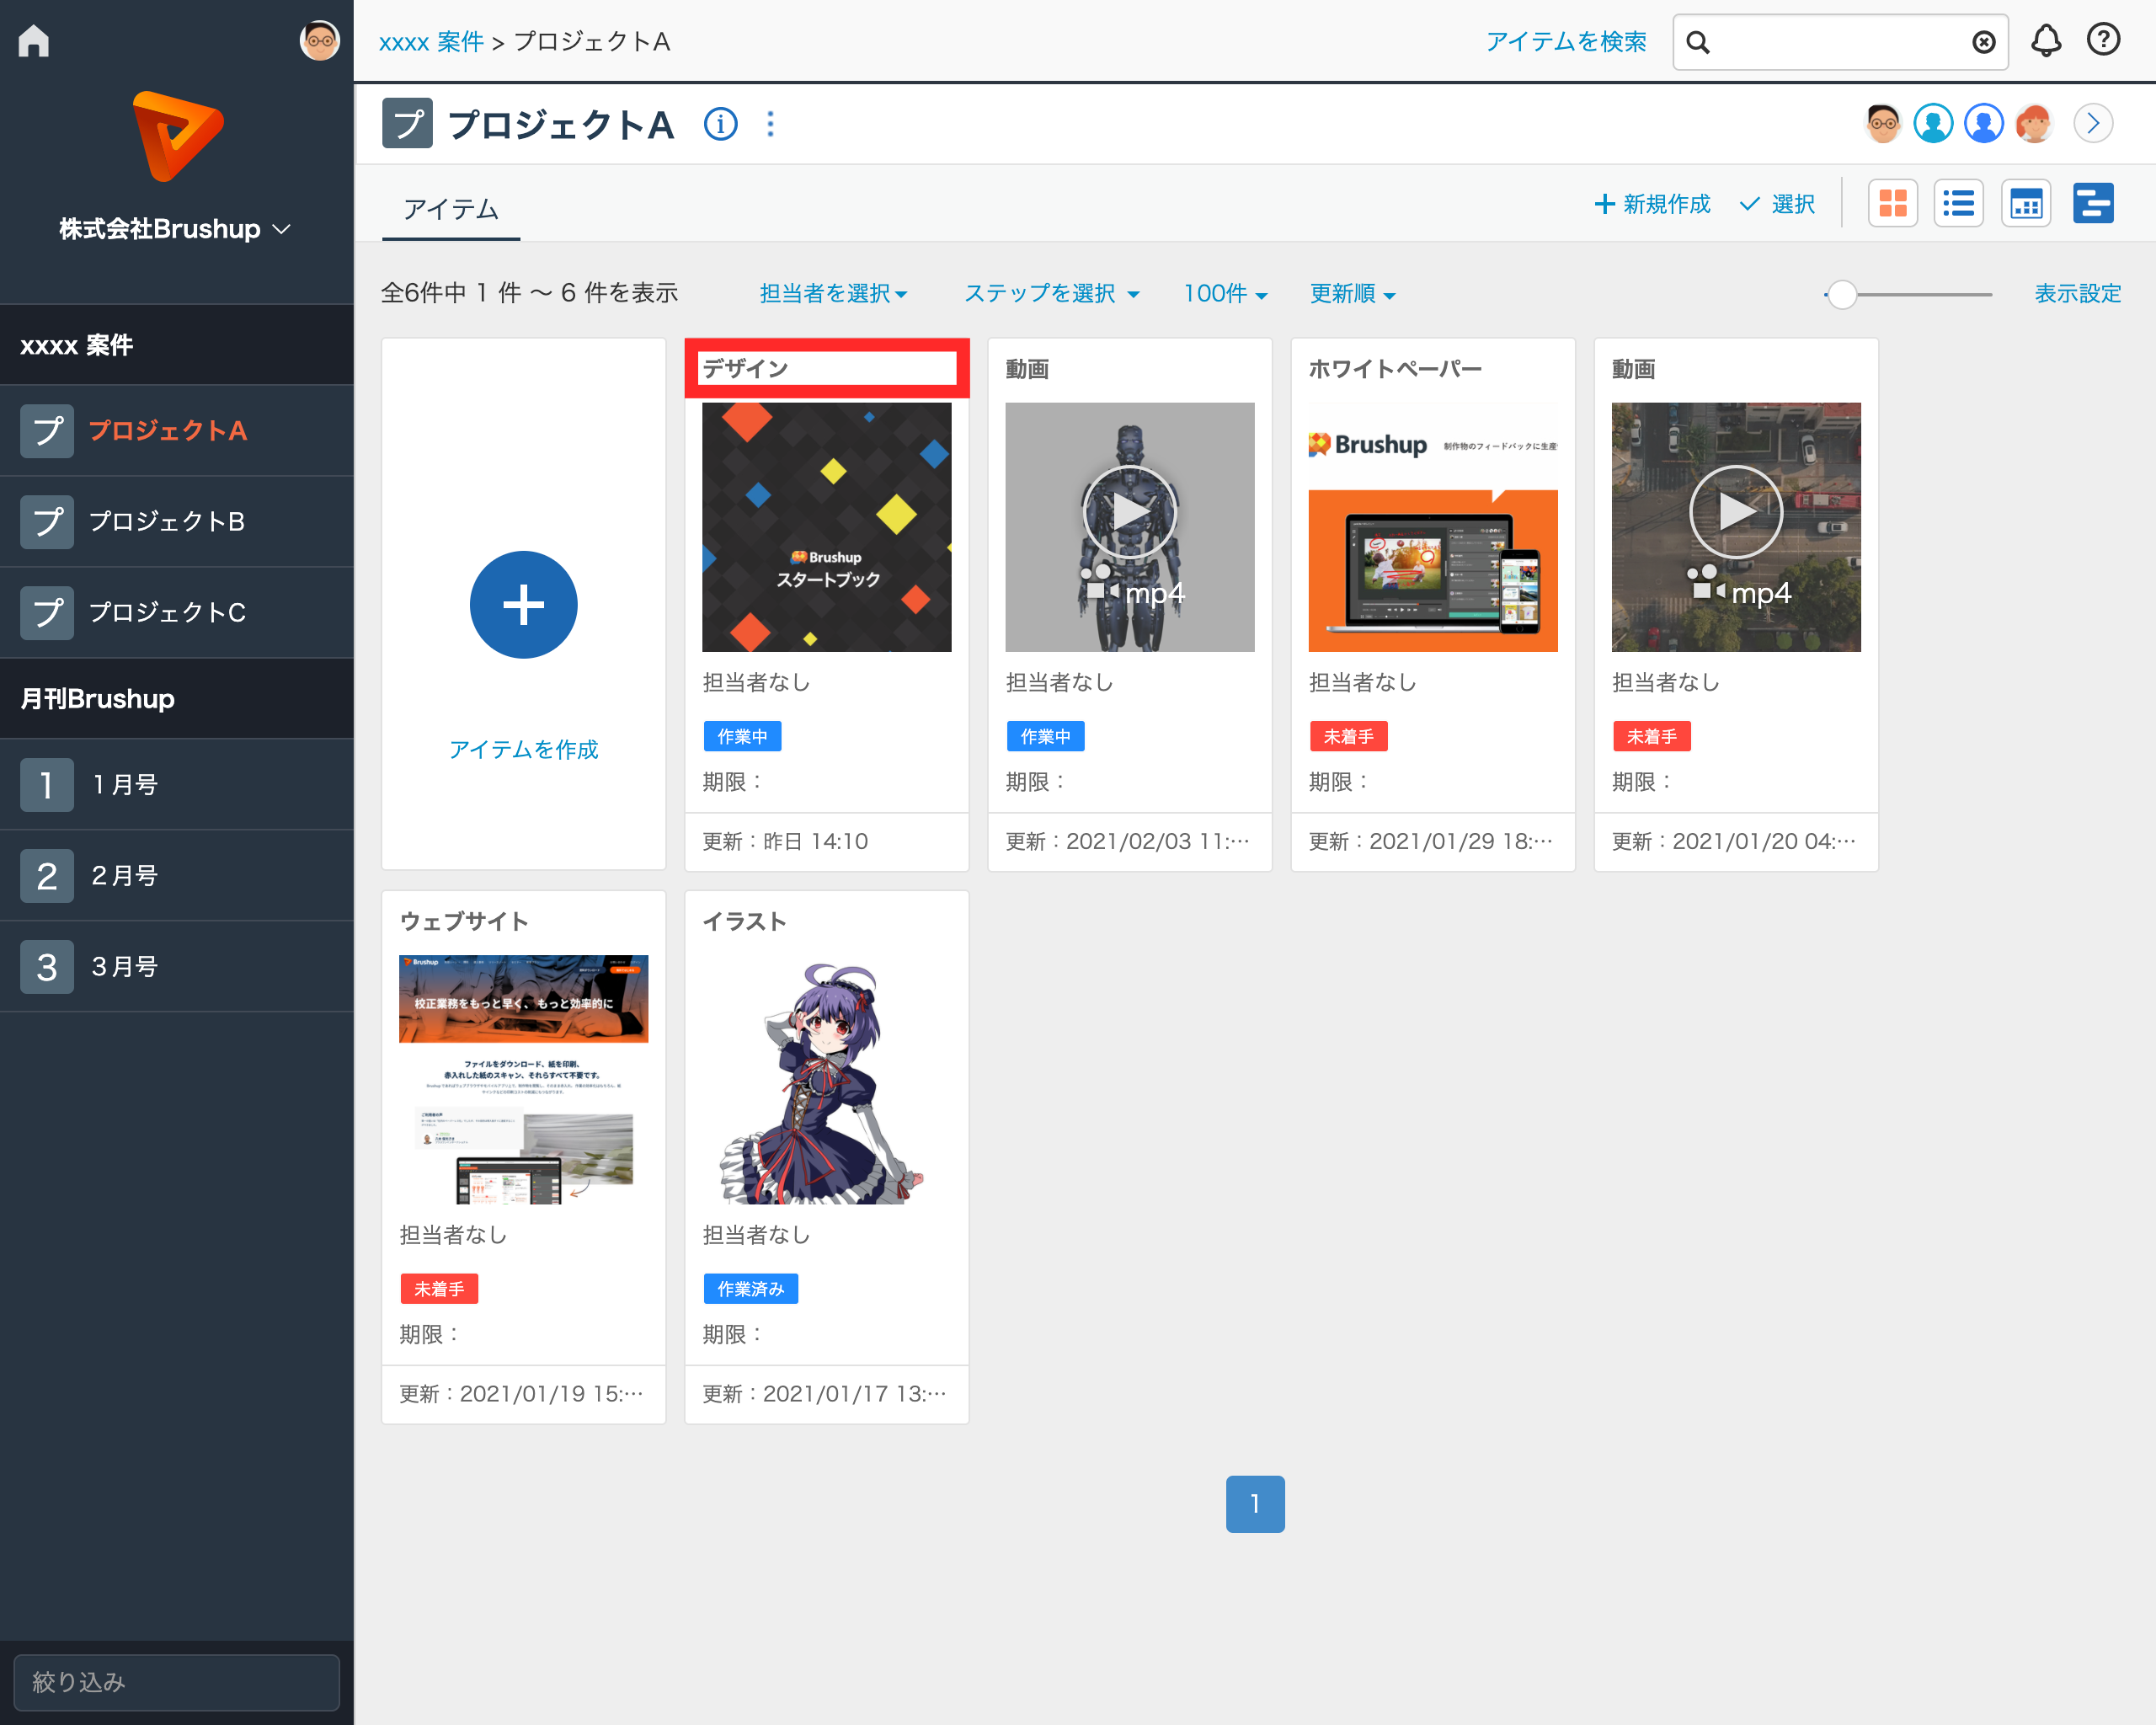Viewport: 2156px width, 1725px height.
Task: Open the ステップを選択 dropdown
Action: pos(1051,294)
